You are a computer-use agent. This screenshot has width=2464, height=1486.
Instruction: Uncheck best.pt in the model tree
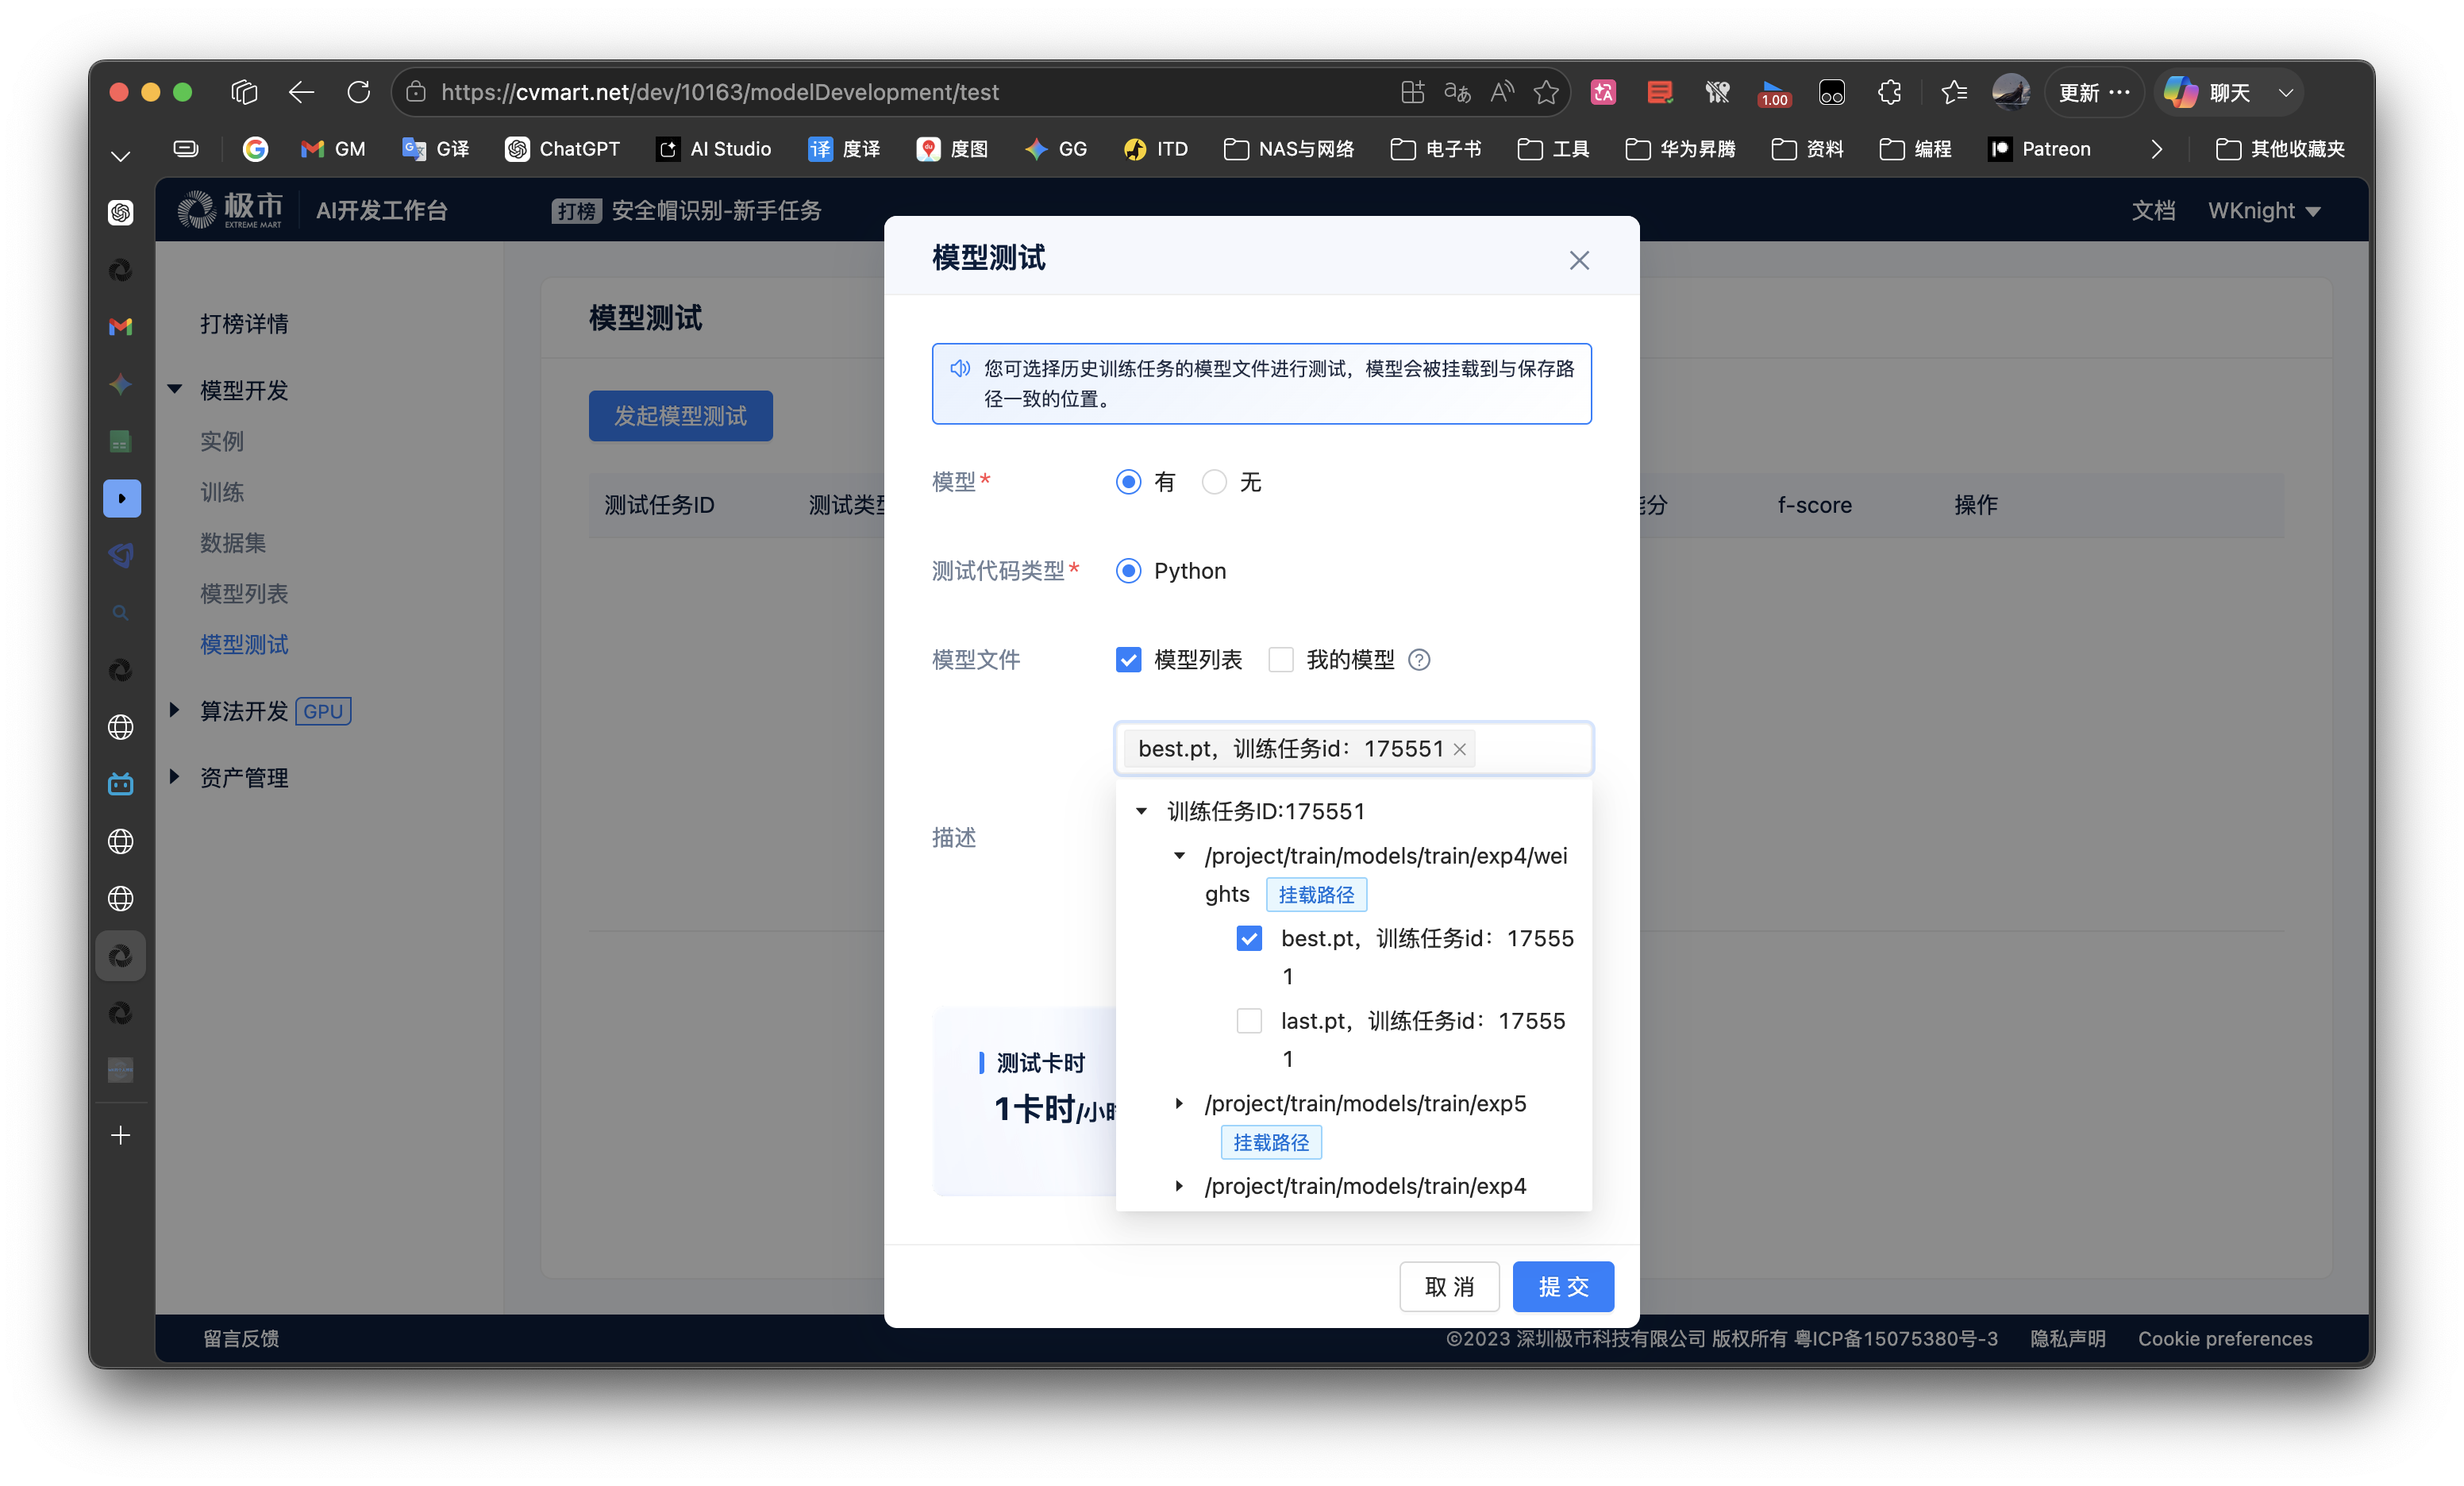coord(1249,938)
